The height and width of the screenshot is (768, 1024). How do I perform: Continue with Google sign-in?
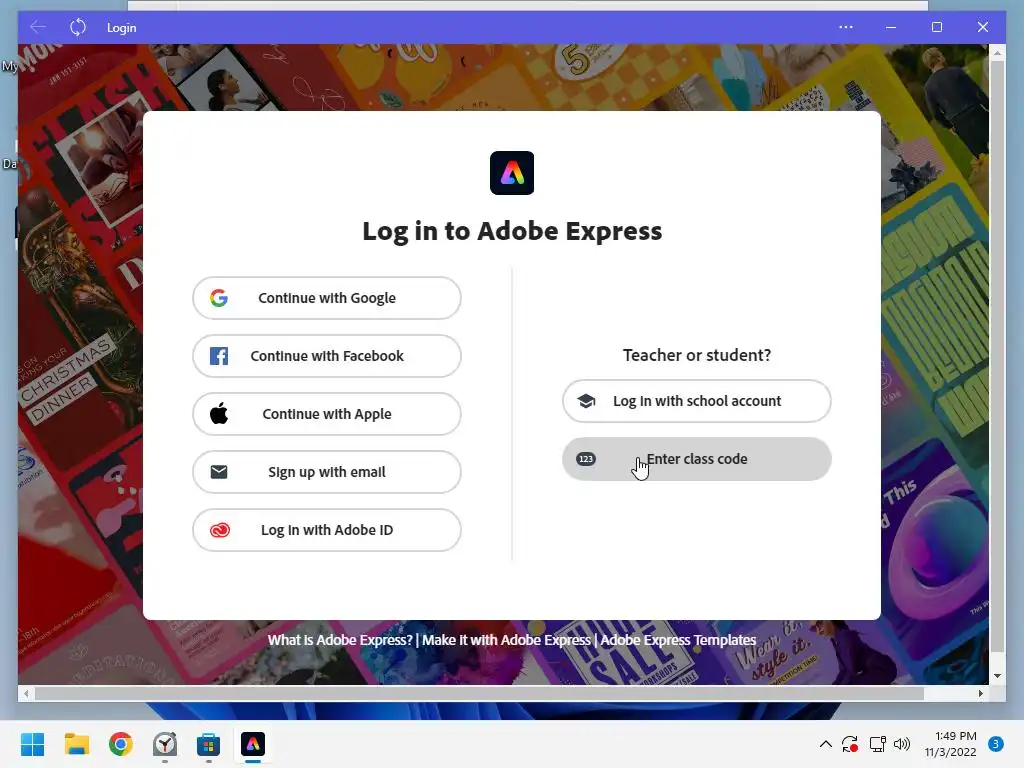coord(327,298)
